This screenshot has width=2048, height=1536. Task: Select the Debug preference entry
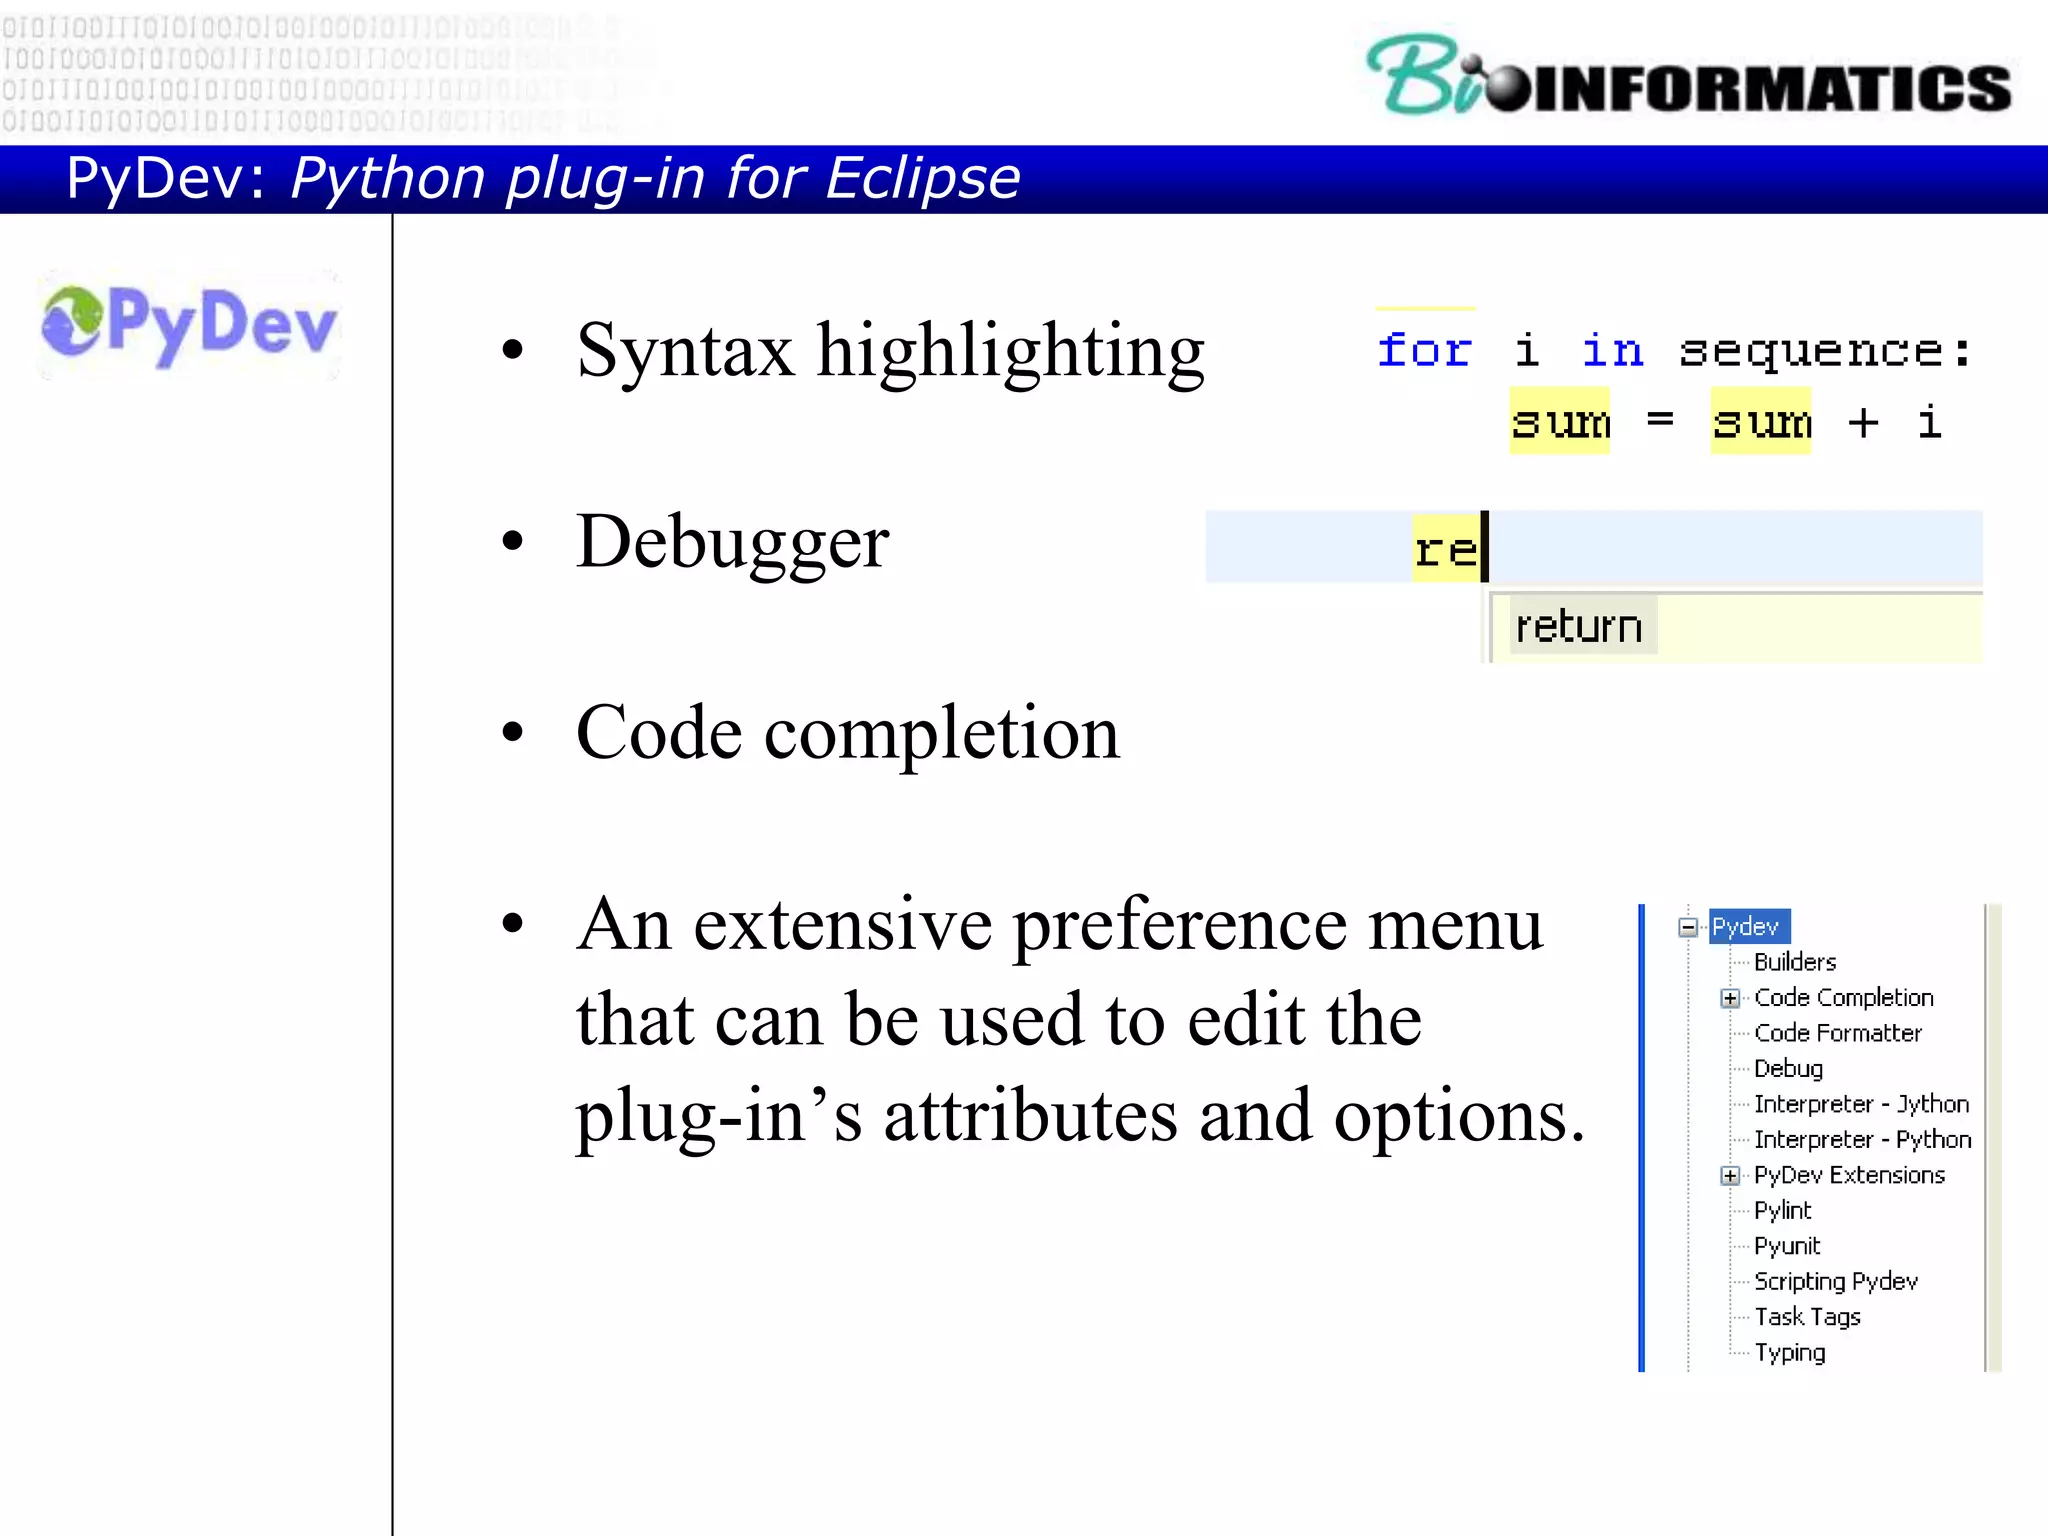click(1789, 1069)
